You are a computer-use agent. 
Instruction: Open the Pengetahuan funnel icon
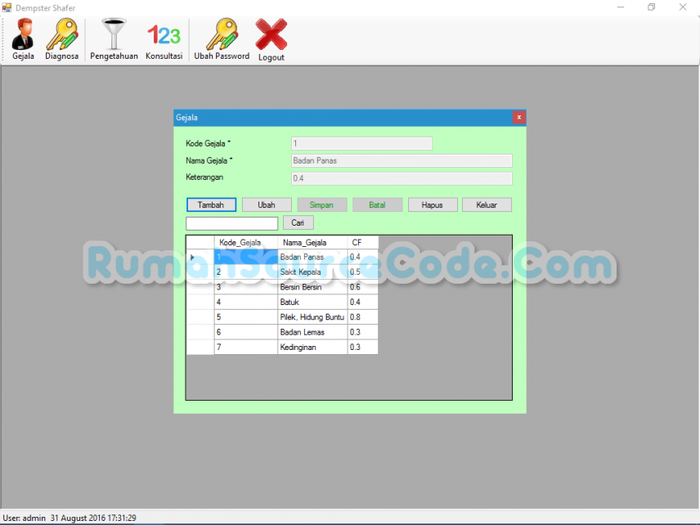point(114,39)
